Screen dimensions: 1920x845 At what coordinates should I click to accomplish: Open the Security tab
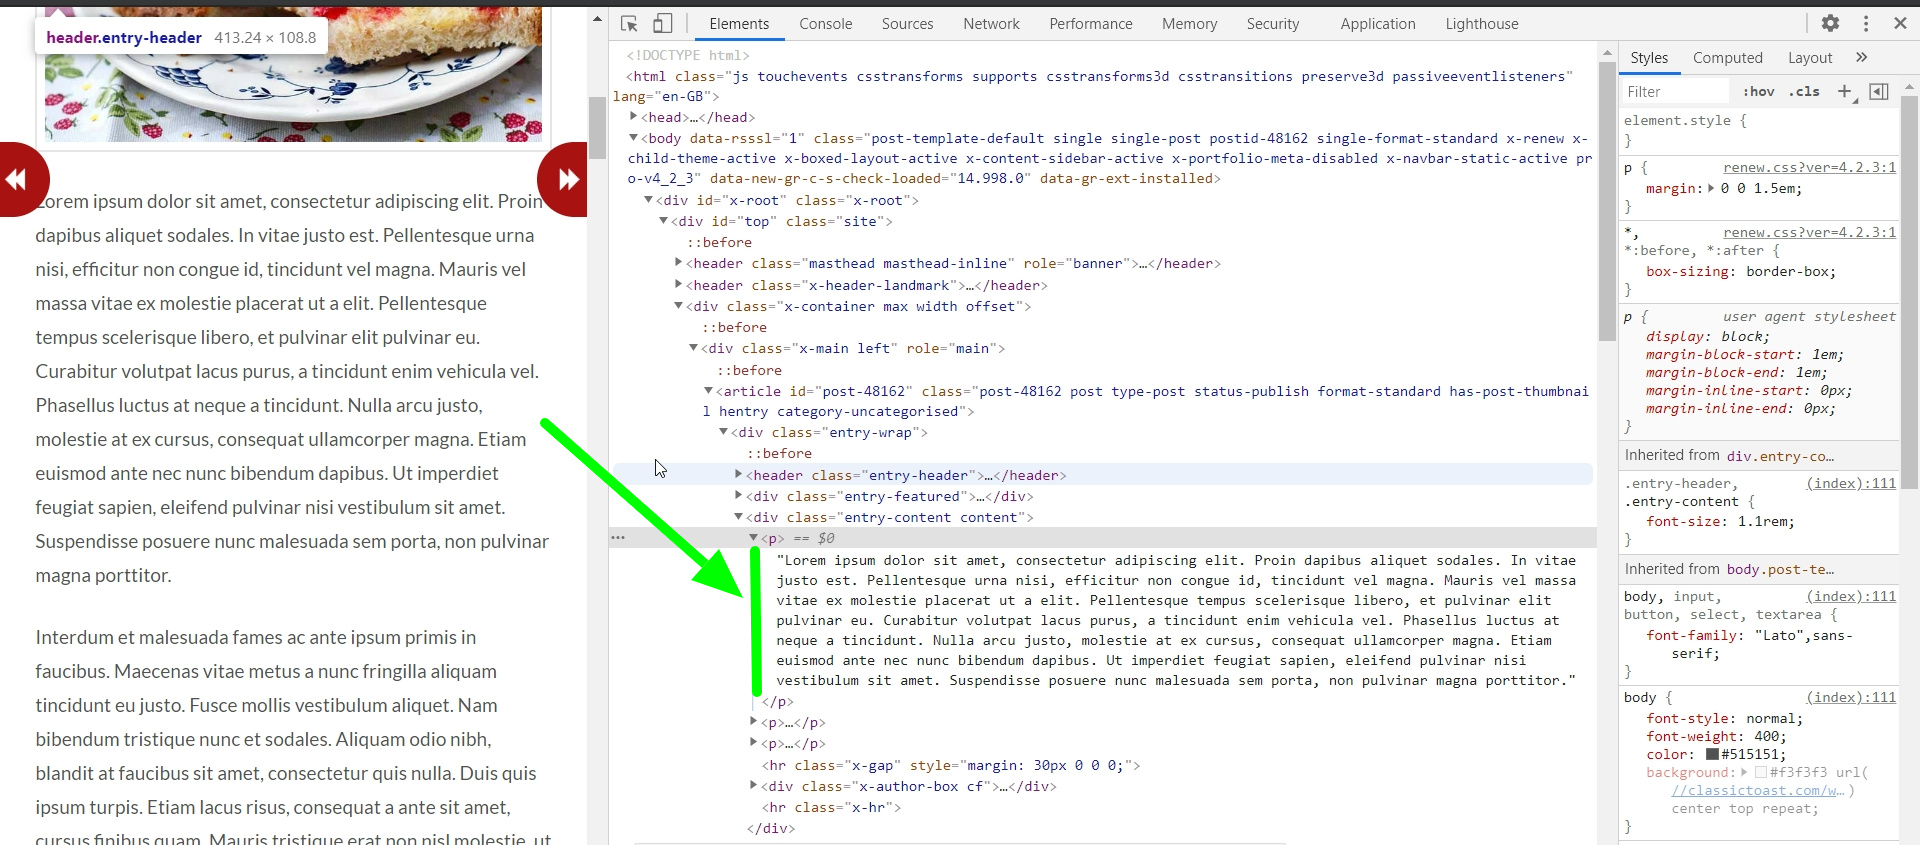(x=1273, y=24)
